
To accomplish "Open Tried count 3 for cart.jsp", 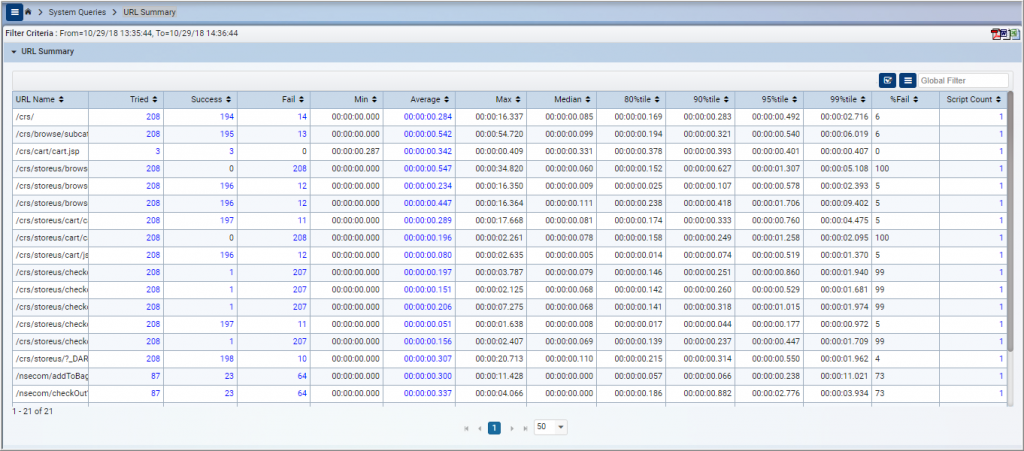I will coord(157,151).
